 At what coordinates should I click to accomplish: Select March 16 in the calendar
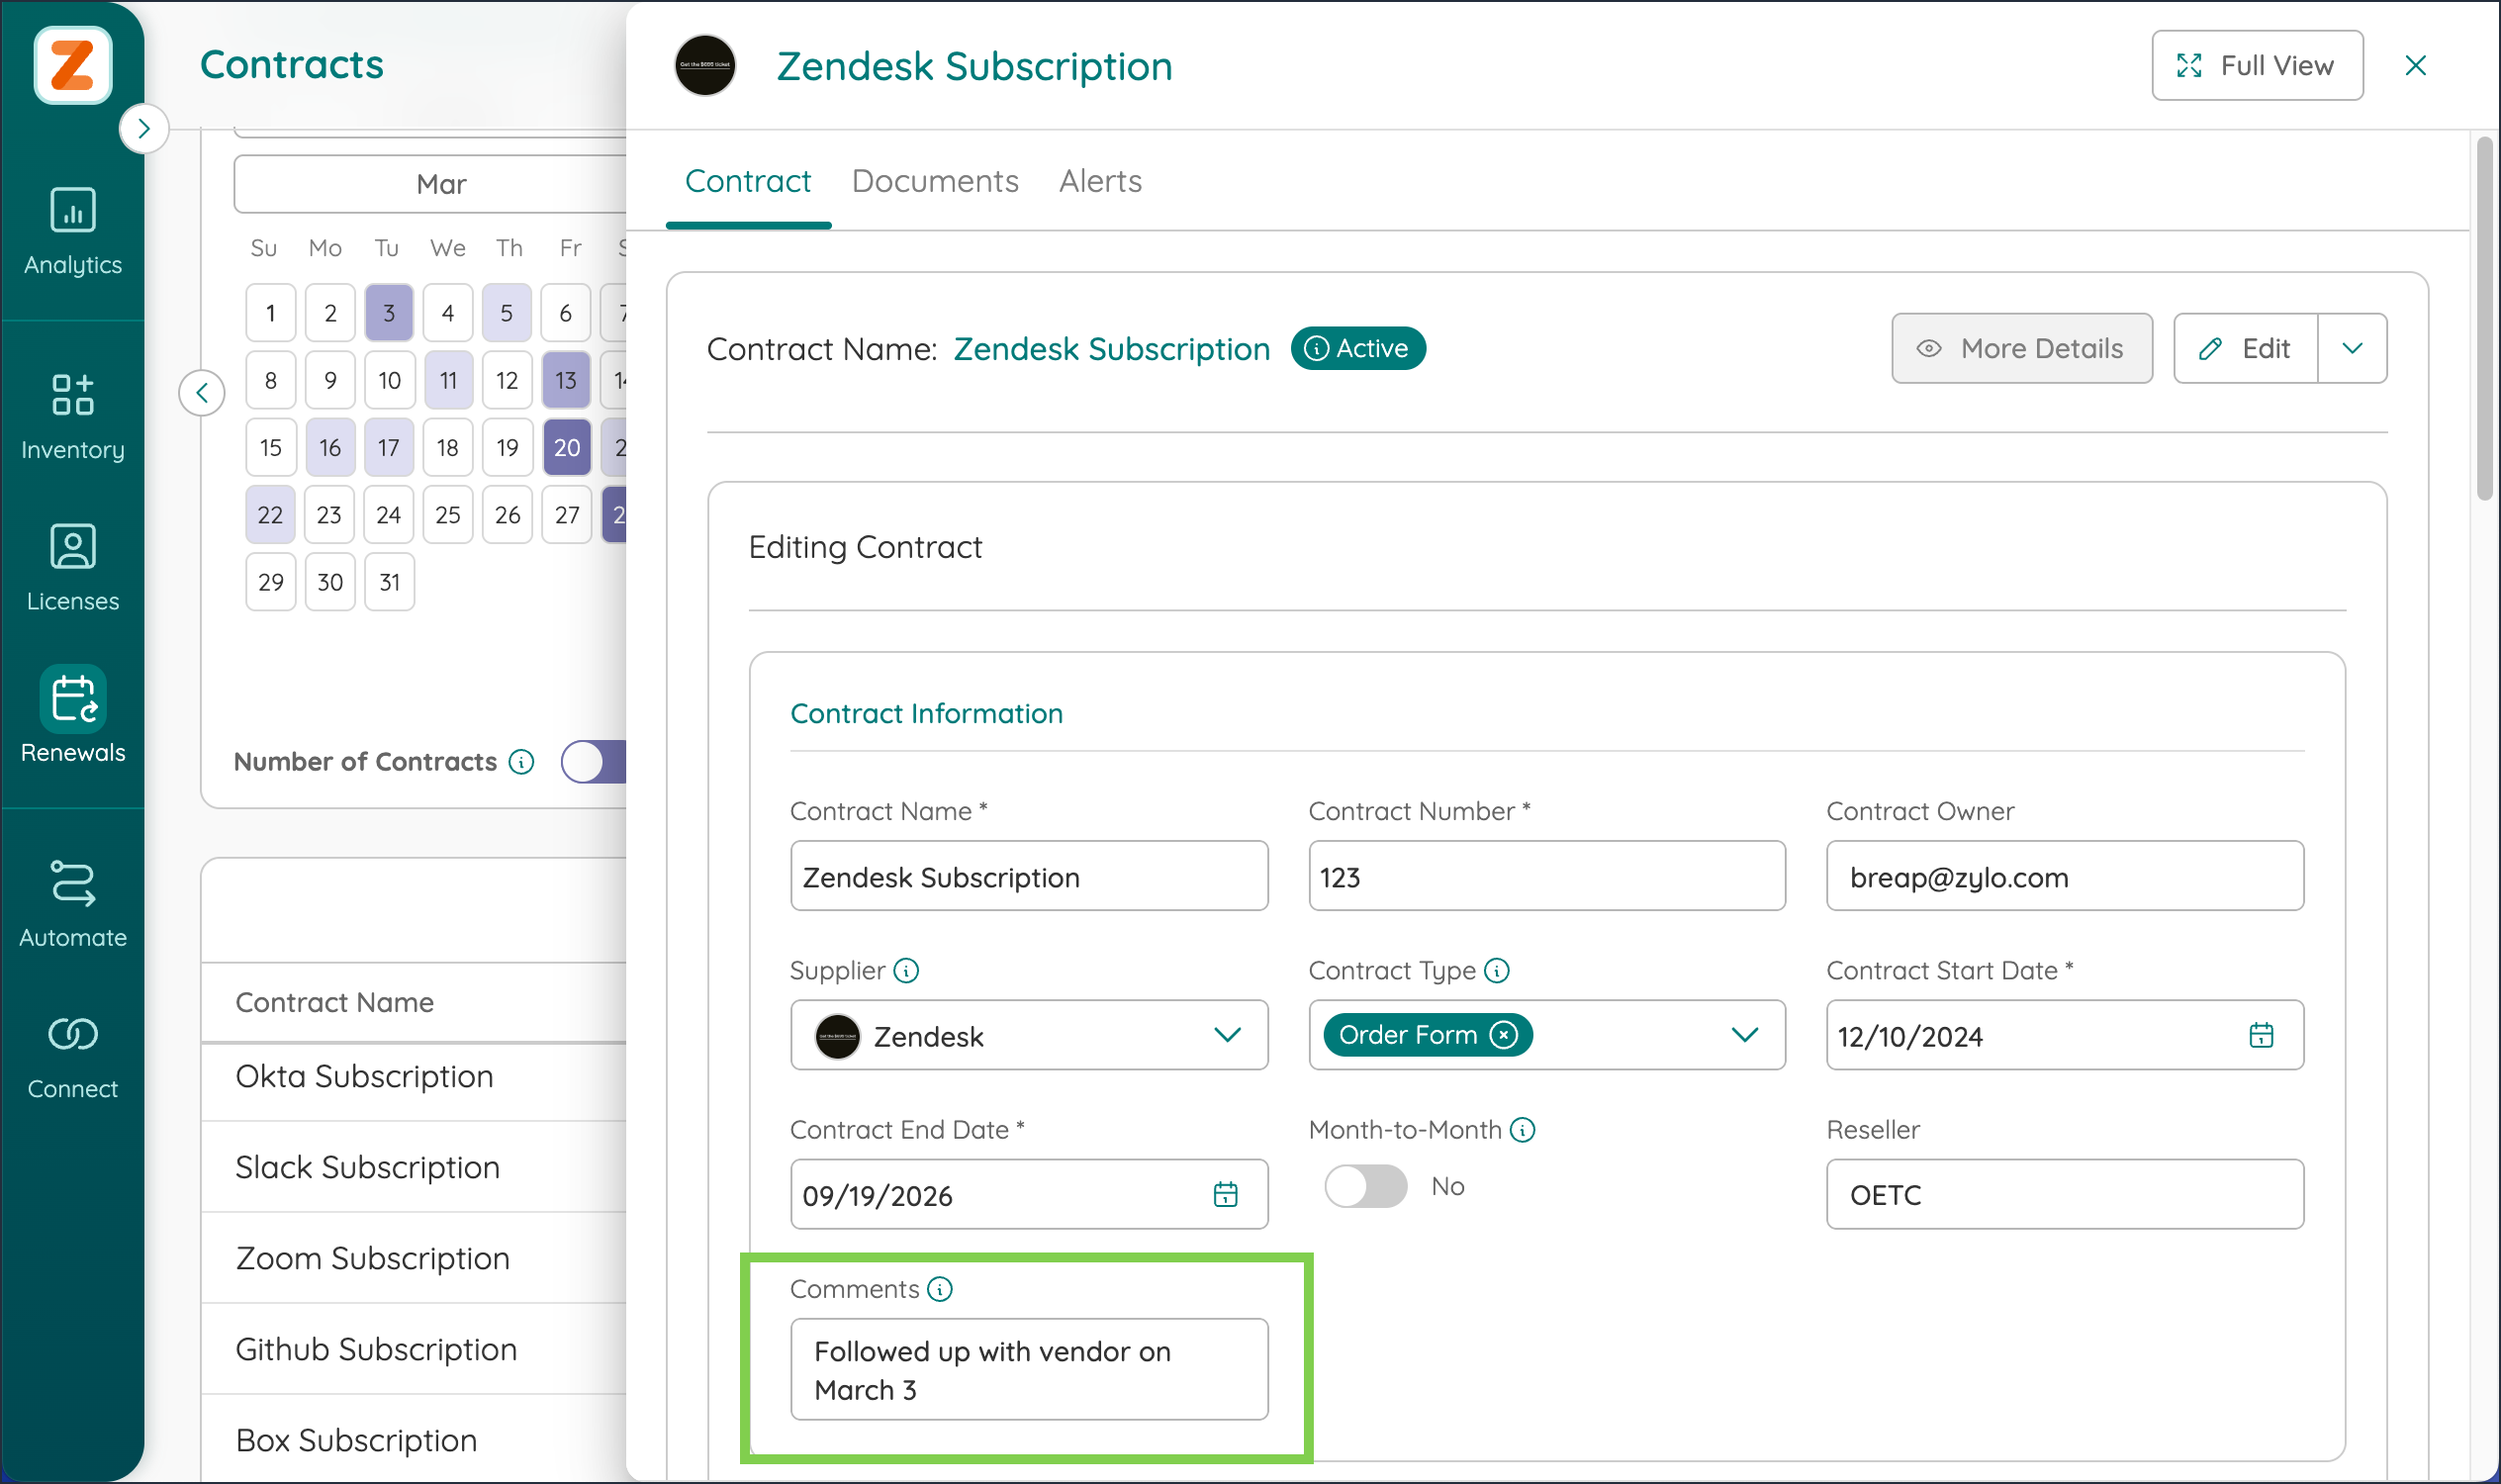coord(330,447)
